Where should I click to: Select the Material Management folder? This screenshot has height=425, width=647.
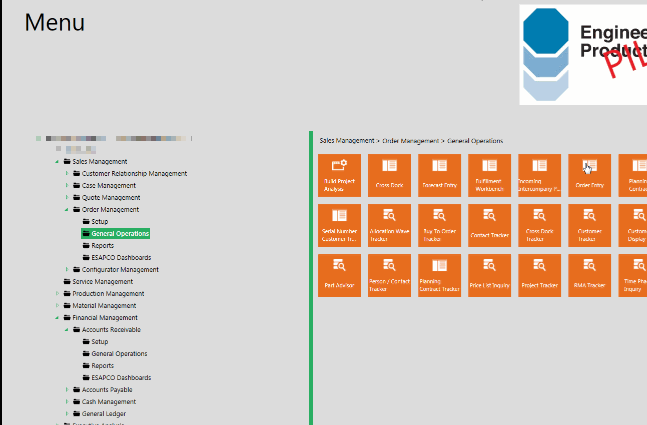(x=100, y=305)
